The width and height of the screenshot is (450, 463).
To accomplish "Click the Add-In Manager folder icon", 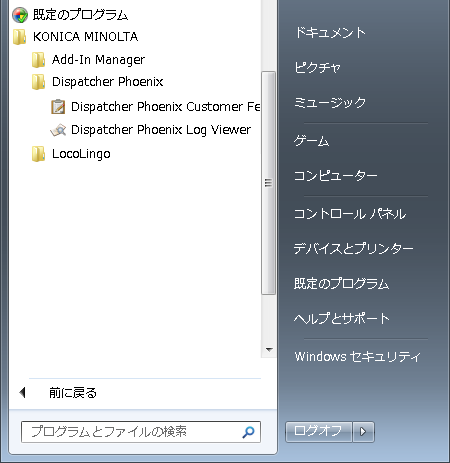I will click(39, 60).
